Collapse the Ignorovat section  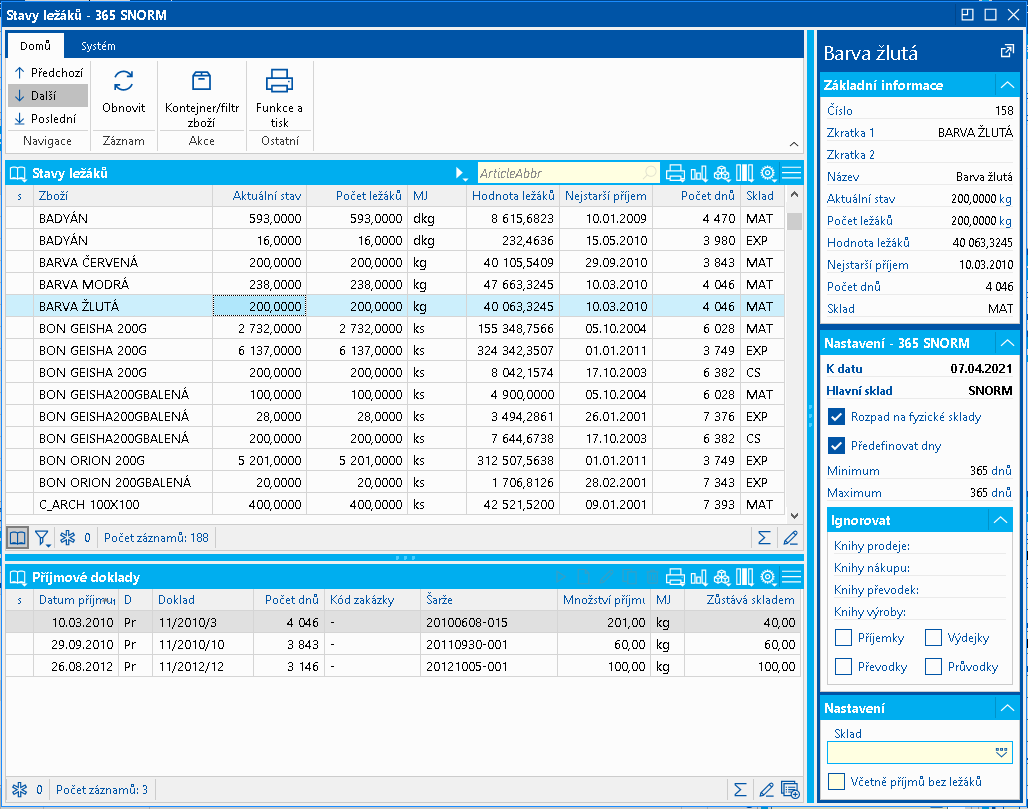[x=999, y=520]
